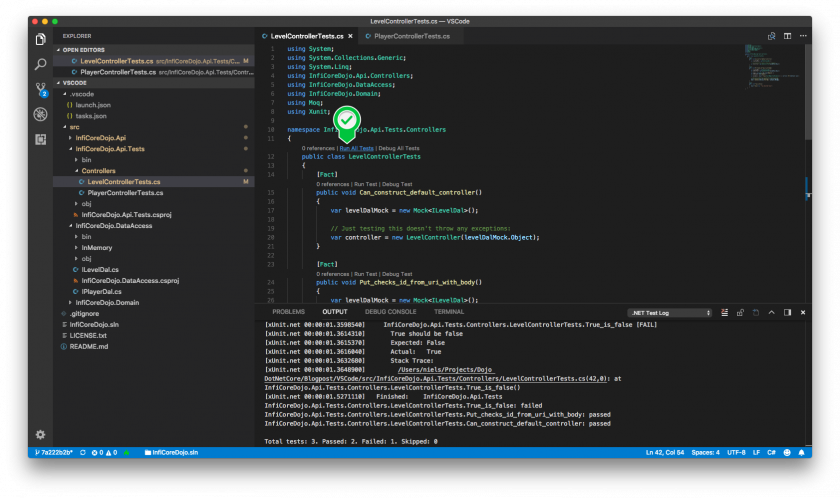Collapse the VSCODE folder section
Image resolution: width=840 pixels, height=498 pixels.
coord(153,83)
